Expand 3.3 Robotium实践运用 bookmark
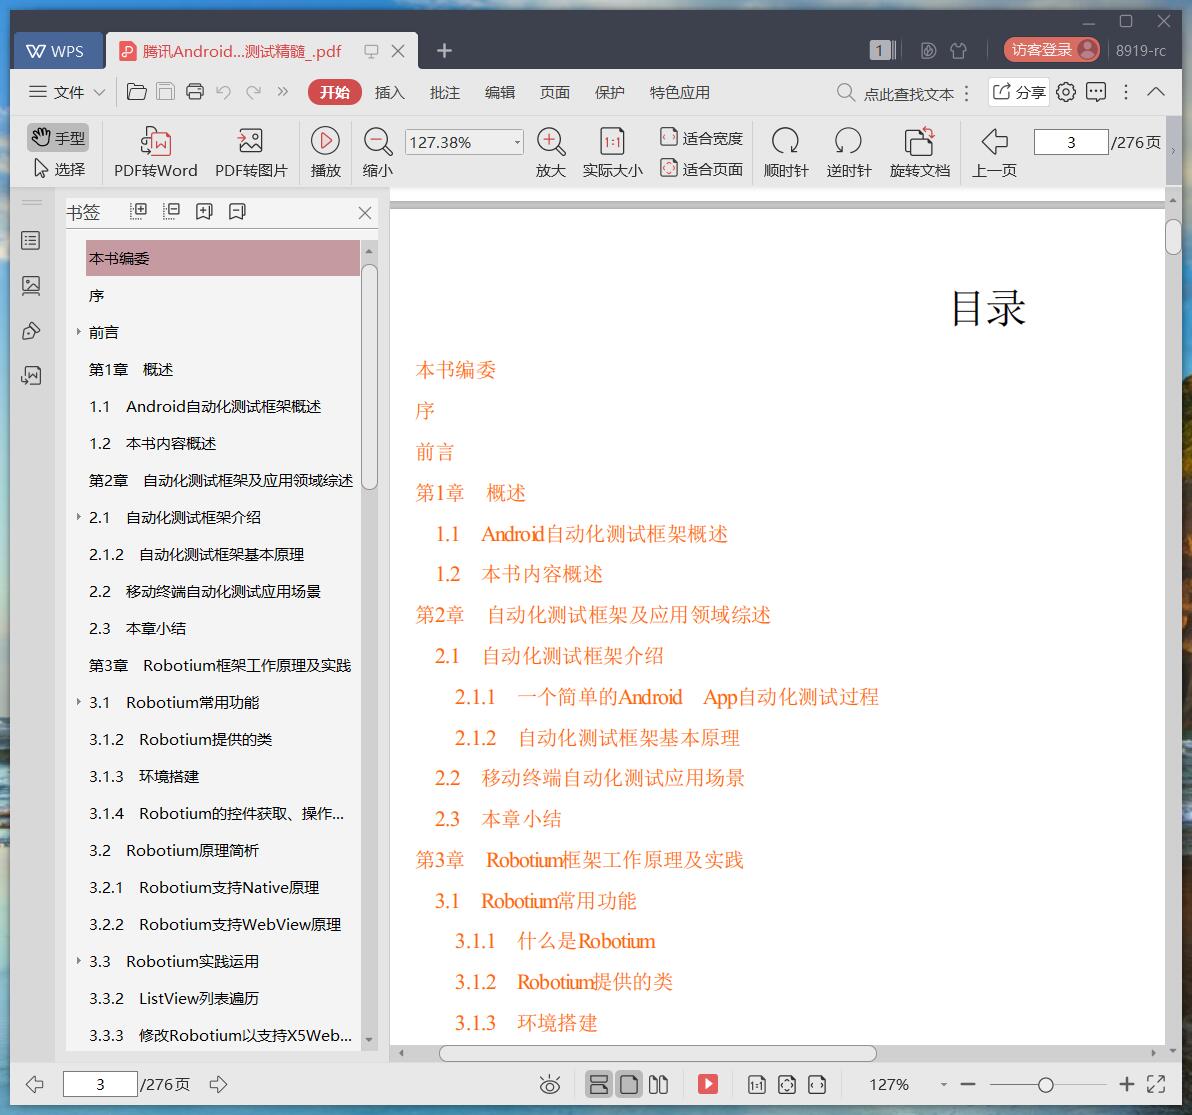Screen dimensions: 1192x1115 point(78,961)
